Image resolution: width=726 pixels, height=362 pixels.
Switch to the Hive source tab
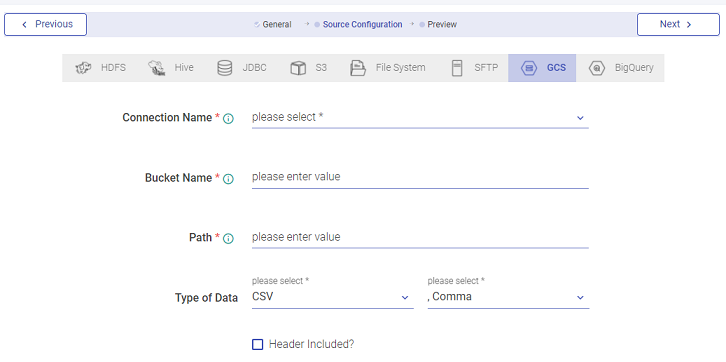point(171,68)
